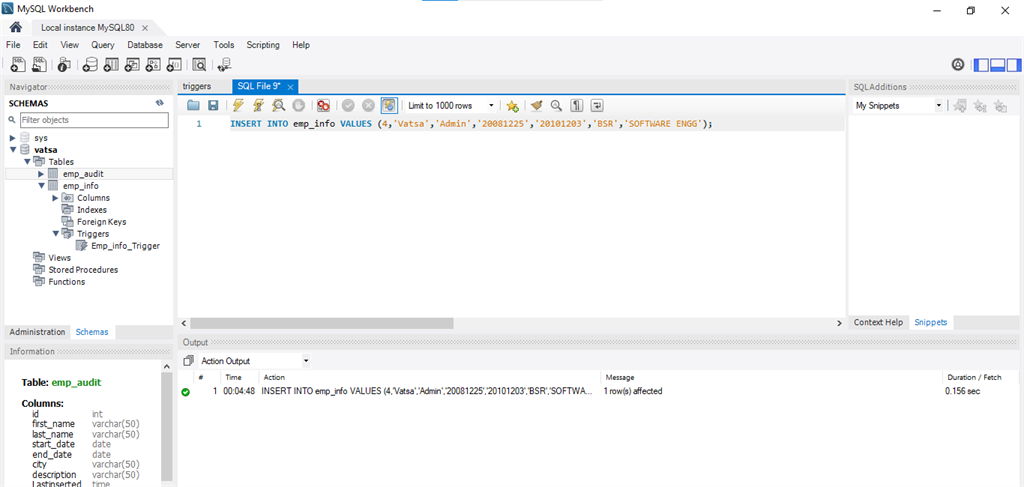1024x487 pixels.
Task: Select Stored Procedures node
Action: (83, 270)
